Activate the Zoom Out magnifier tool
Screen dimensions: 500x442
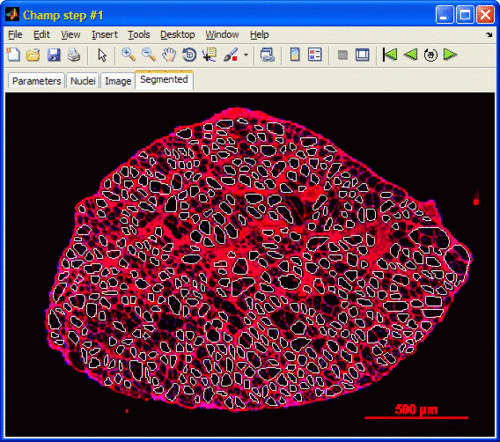pos(149,54)
